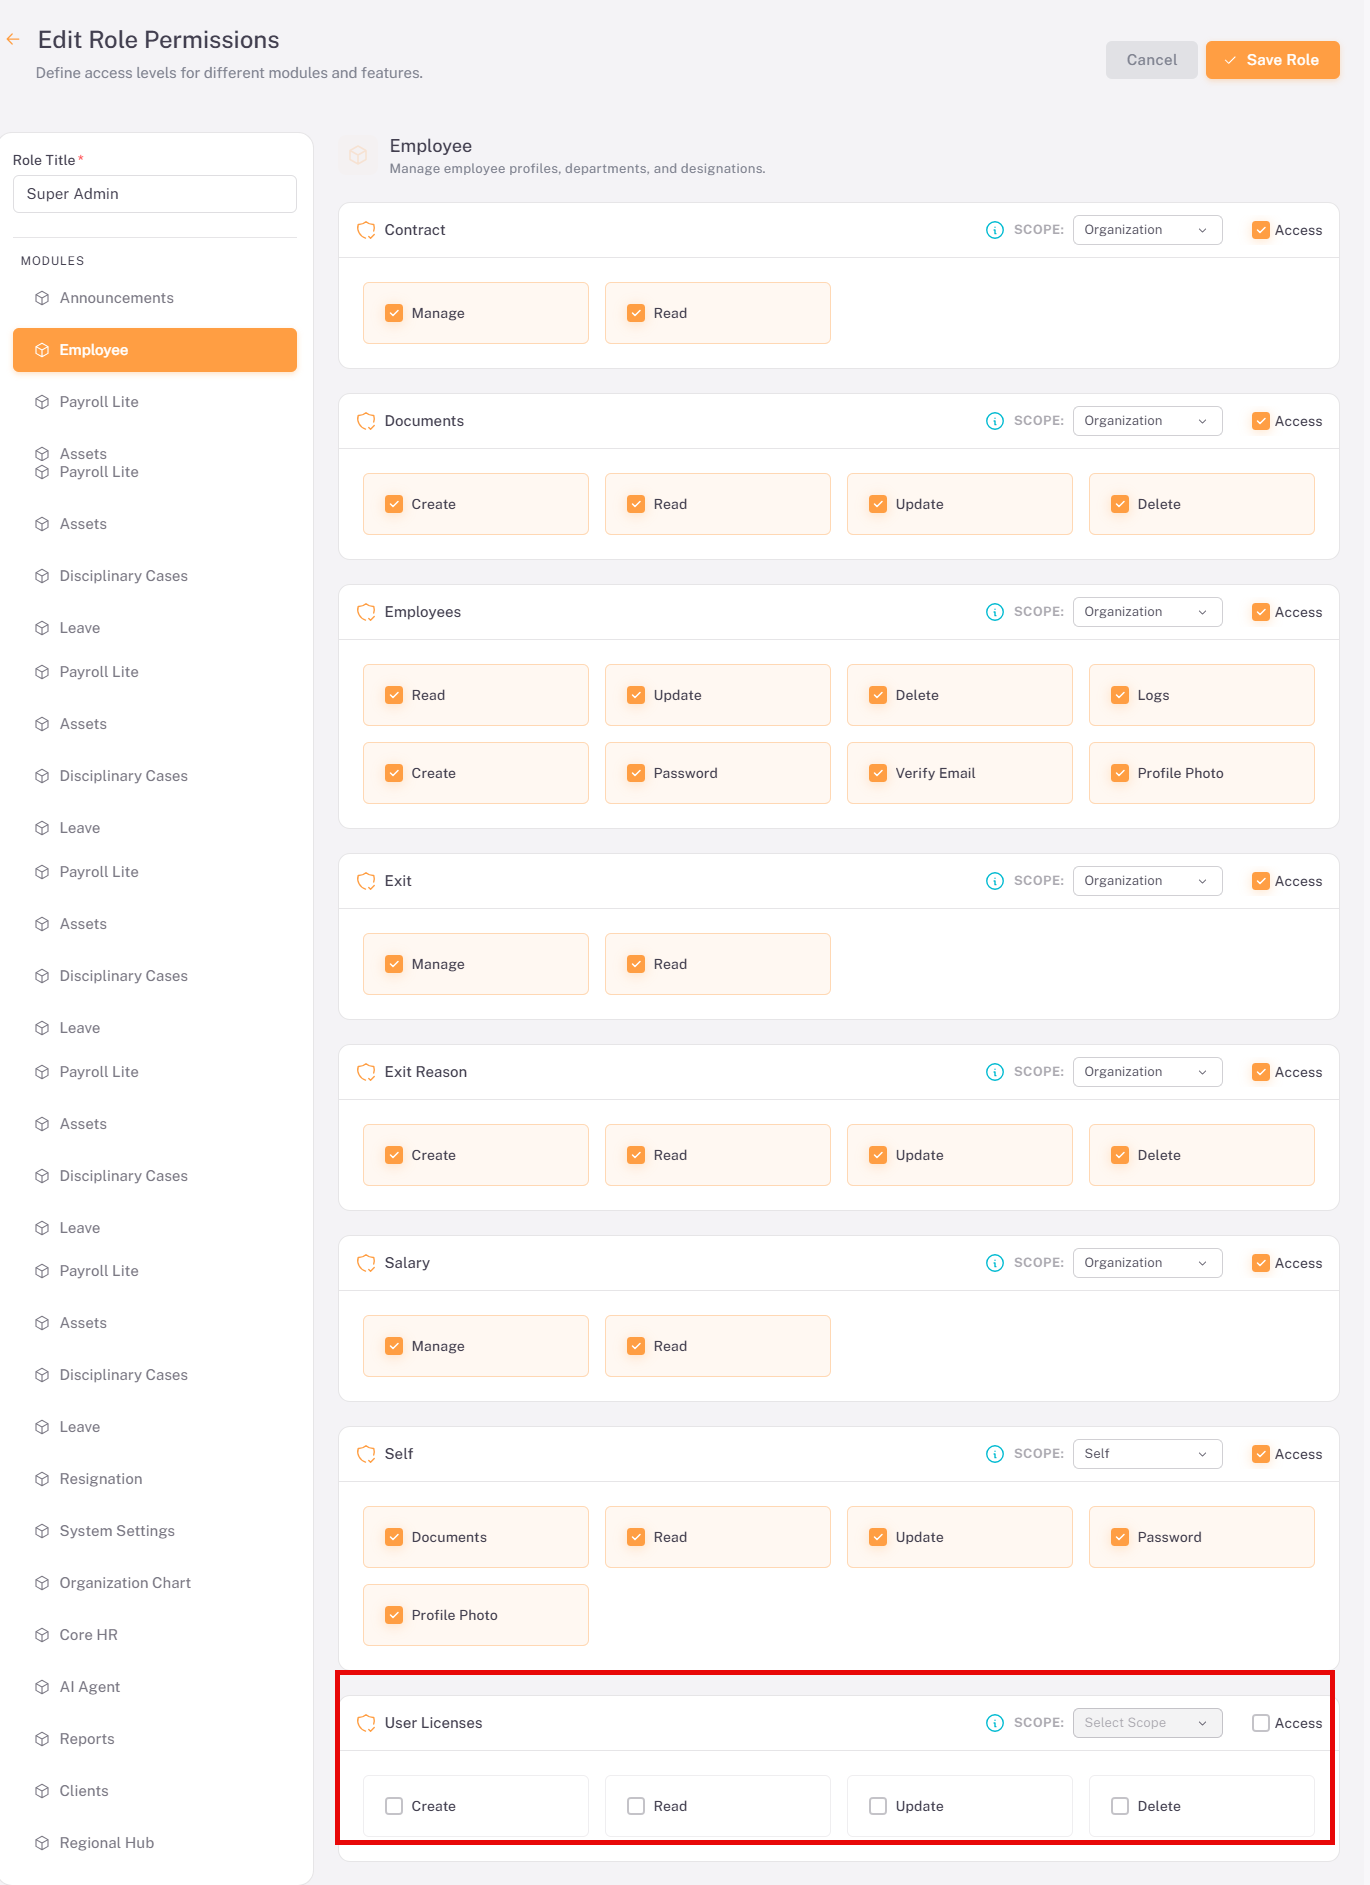Click the Save Role button
Image resolution: width=1370 pixels, height=1885 pixels.
point(1272,60)
